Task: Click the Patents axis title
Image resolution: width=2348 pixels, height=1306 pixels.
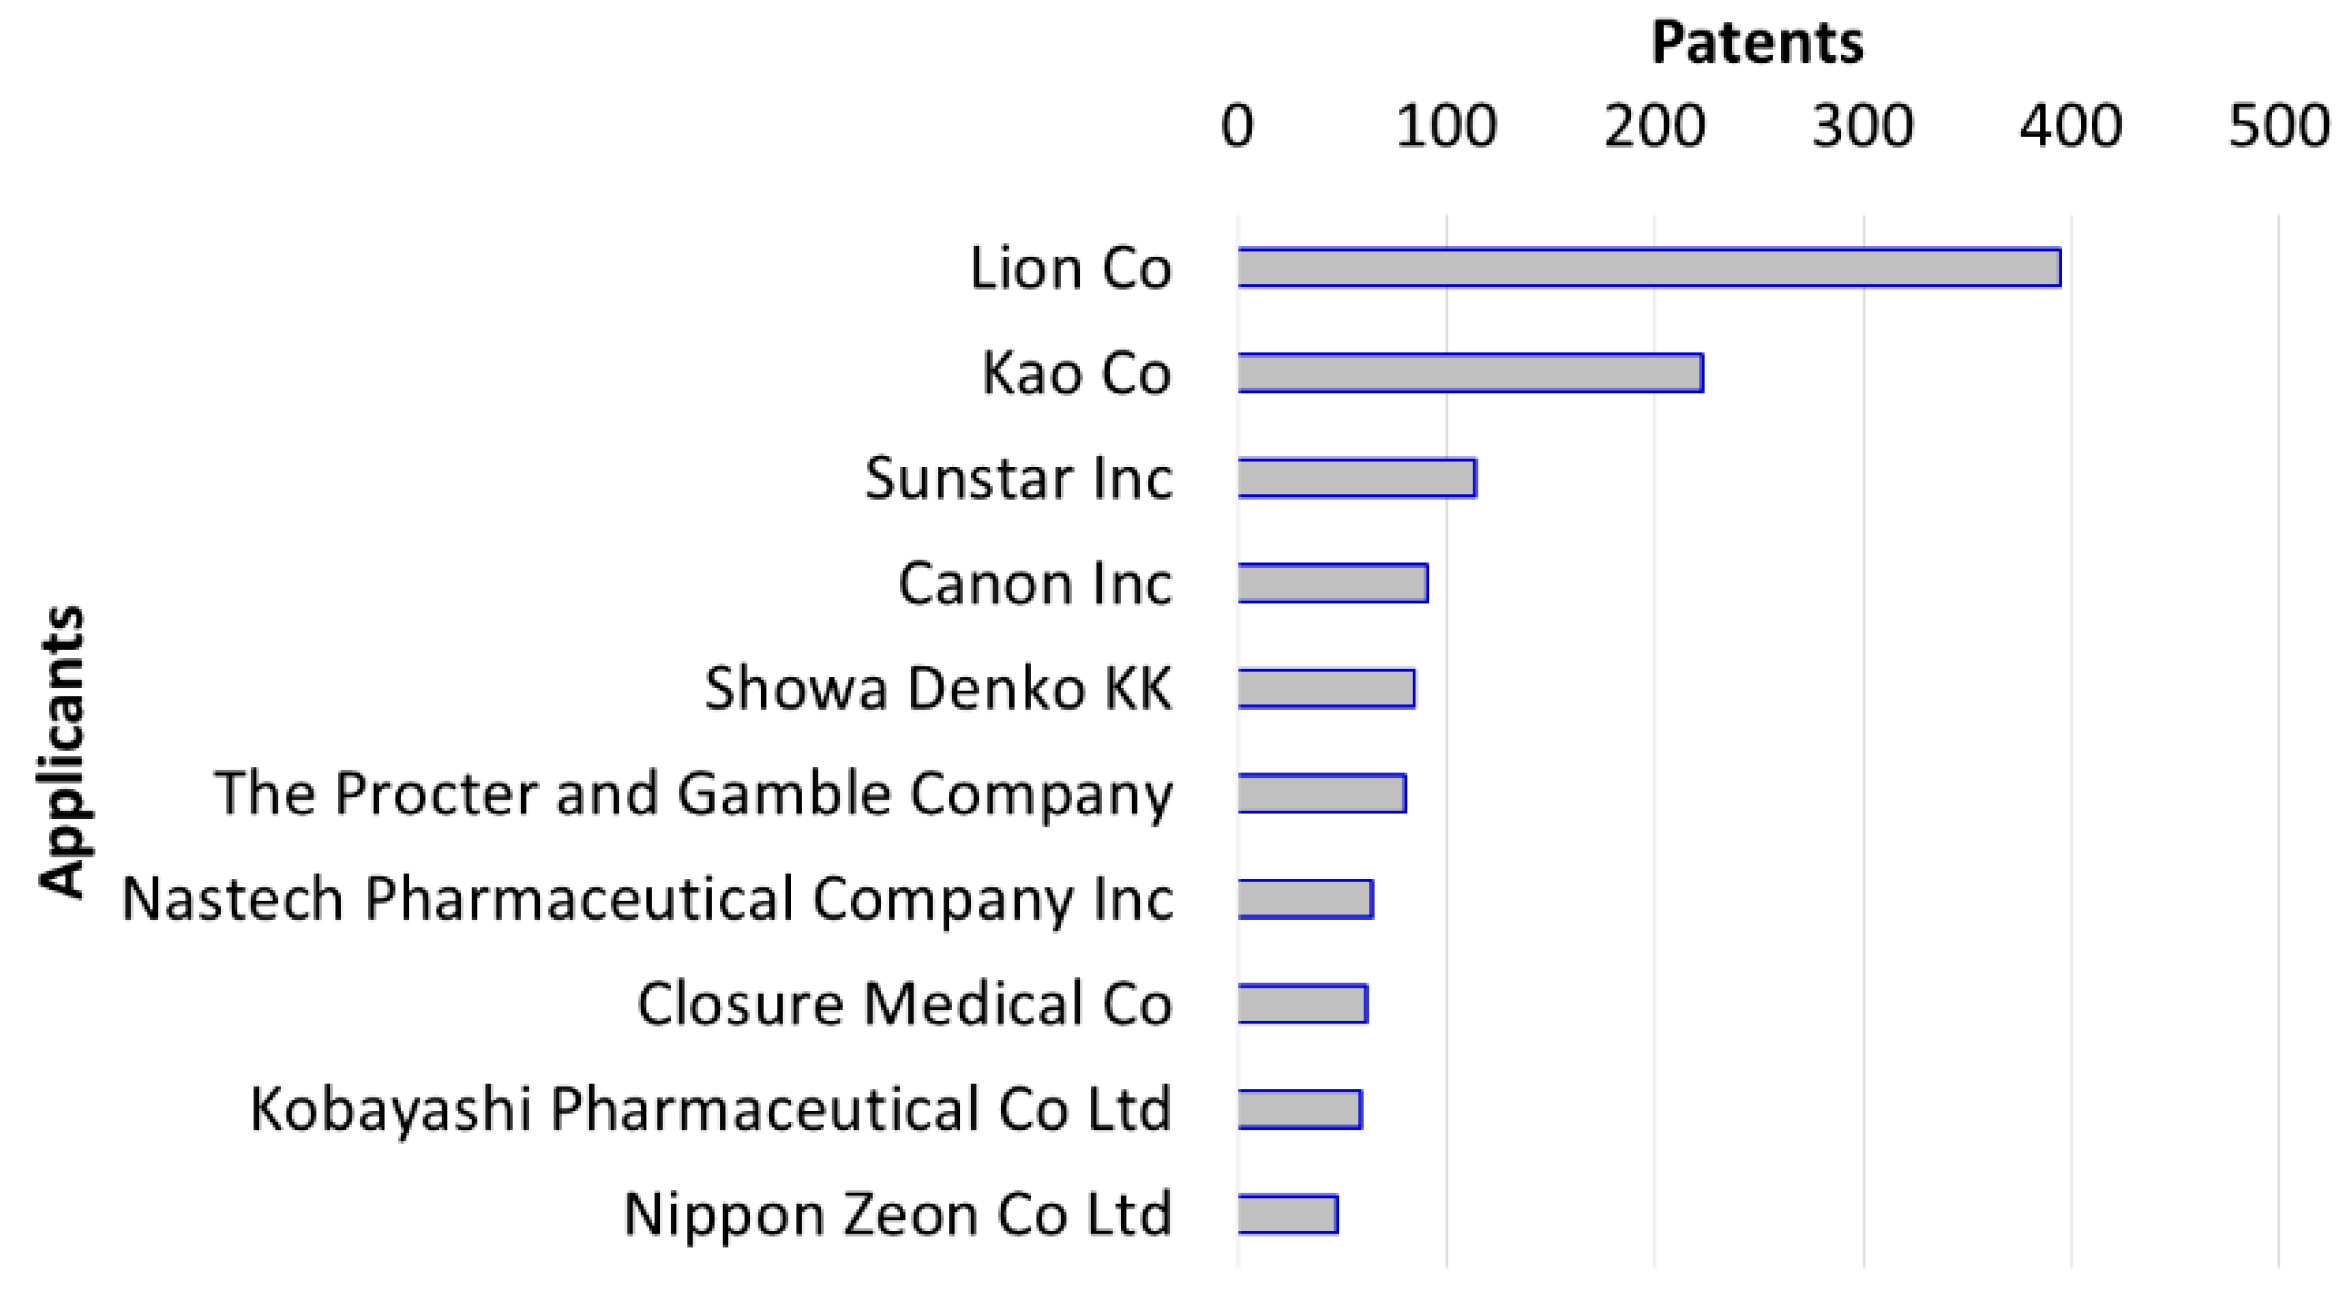Action: [1757, 42]
